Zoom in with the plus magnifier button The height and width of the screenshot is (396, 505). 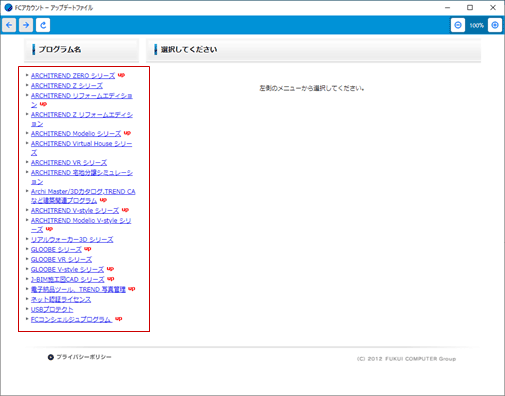[495, 25]
